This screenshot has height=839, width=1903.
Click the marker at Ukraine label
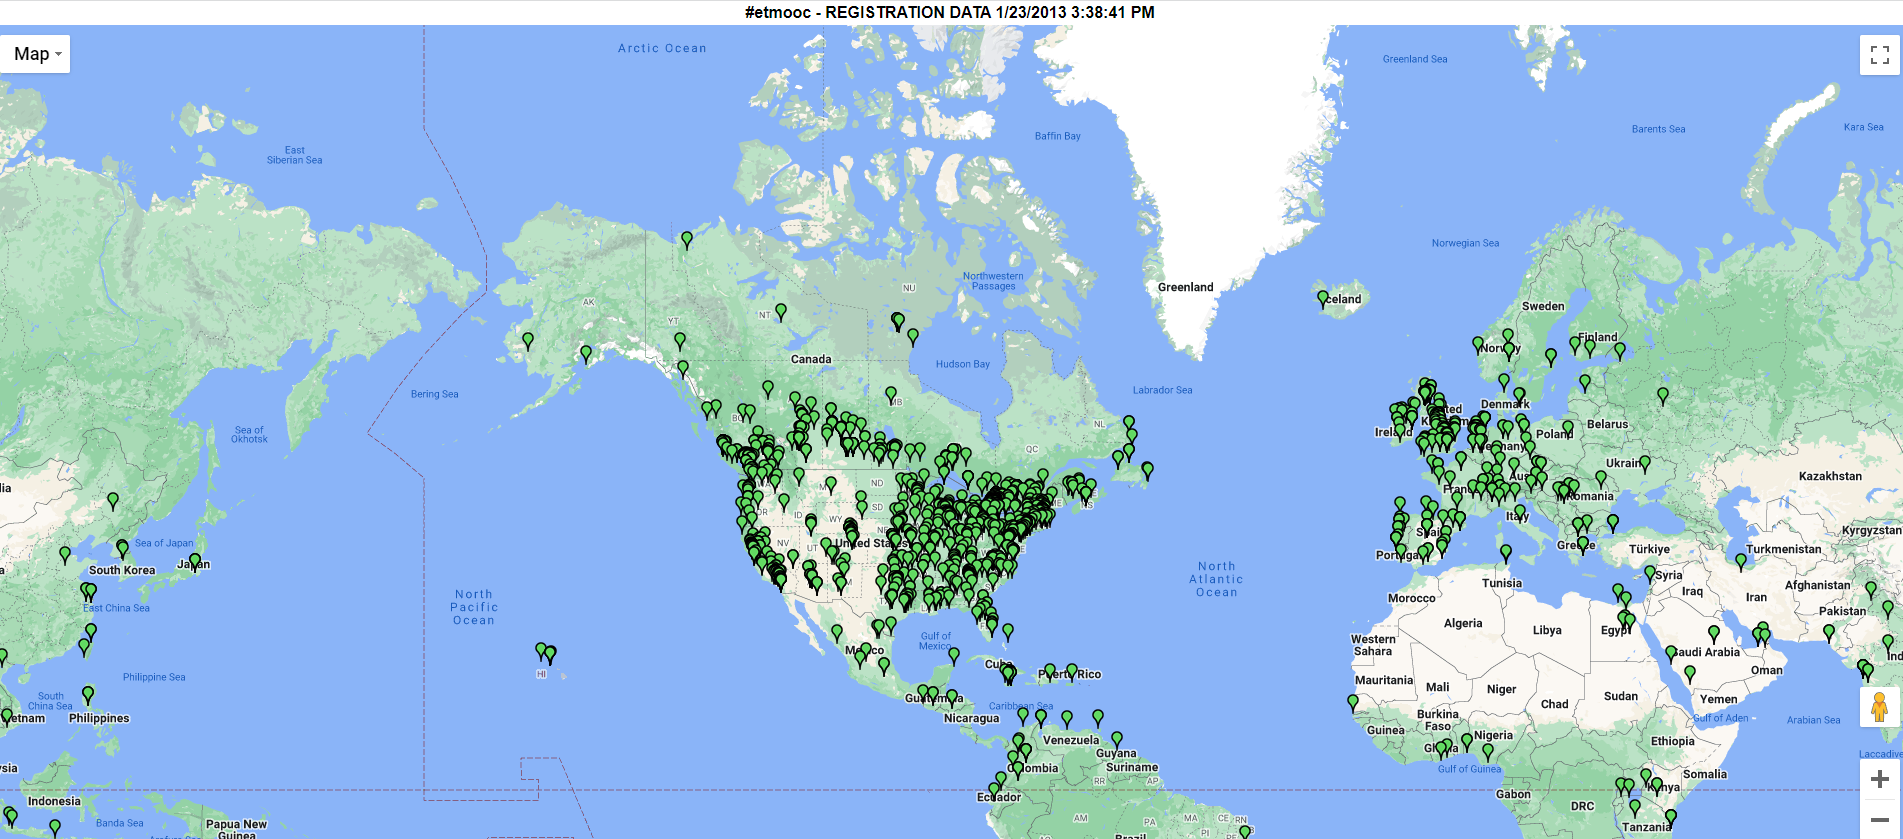tap(1645, 463)
